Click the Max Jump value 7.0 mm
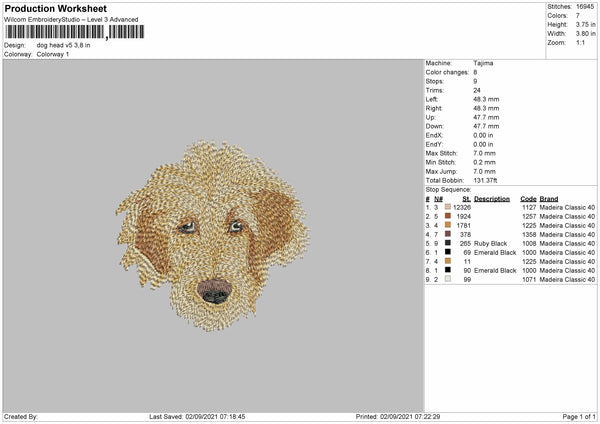 pos(484,171)
